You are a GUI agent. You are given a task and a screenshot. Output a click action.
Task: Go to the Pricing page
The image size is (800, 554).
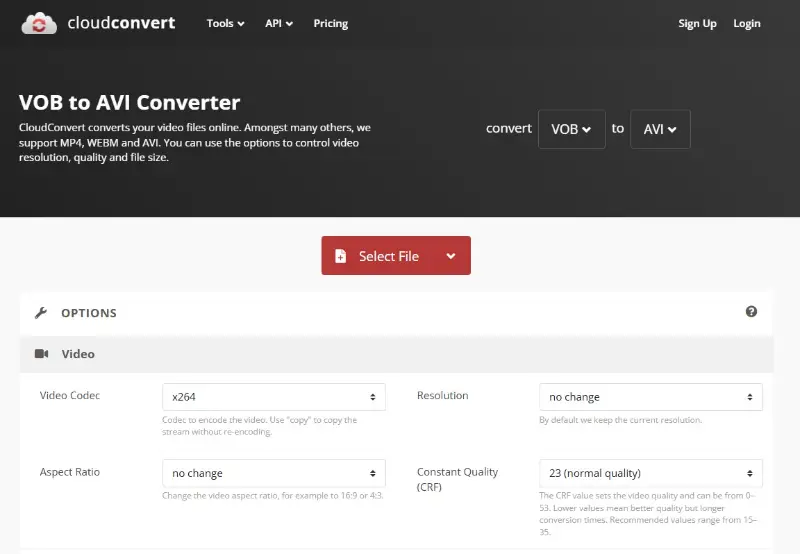coord(331,23)
